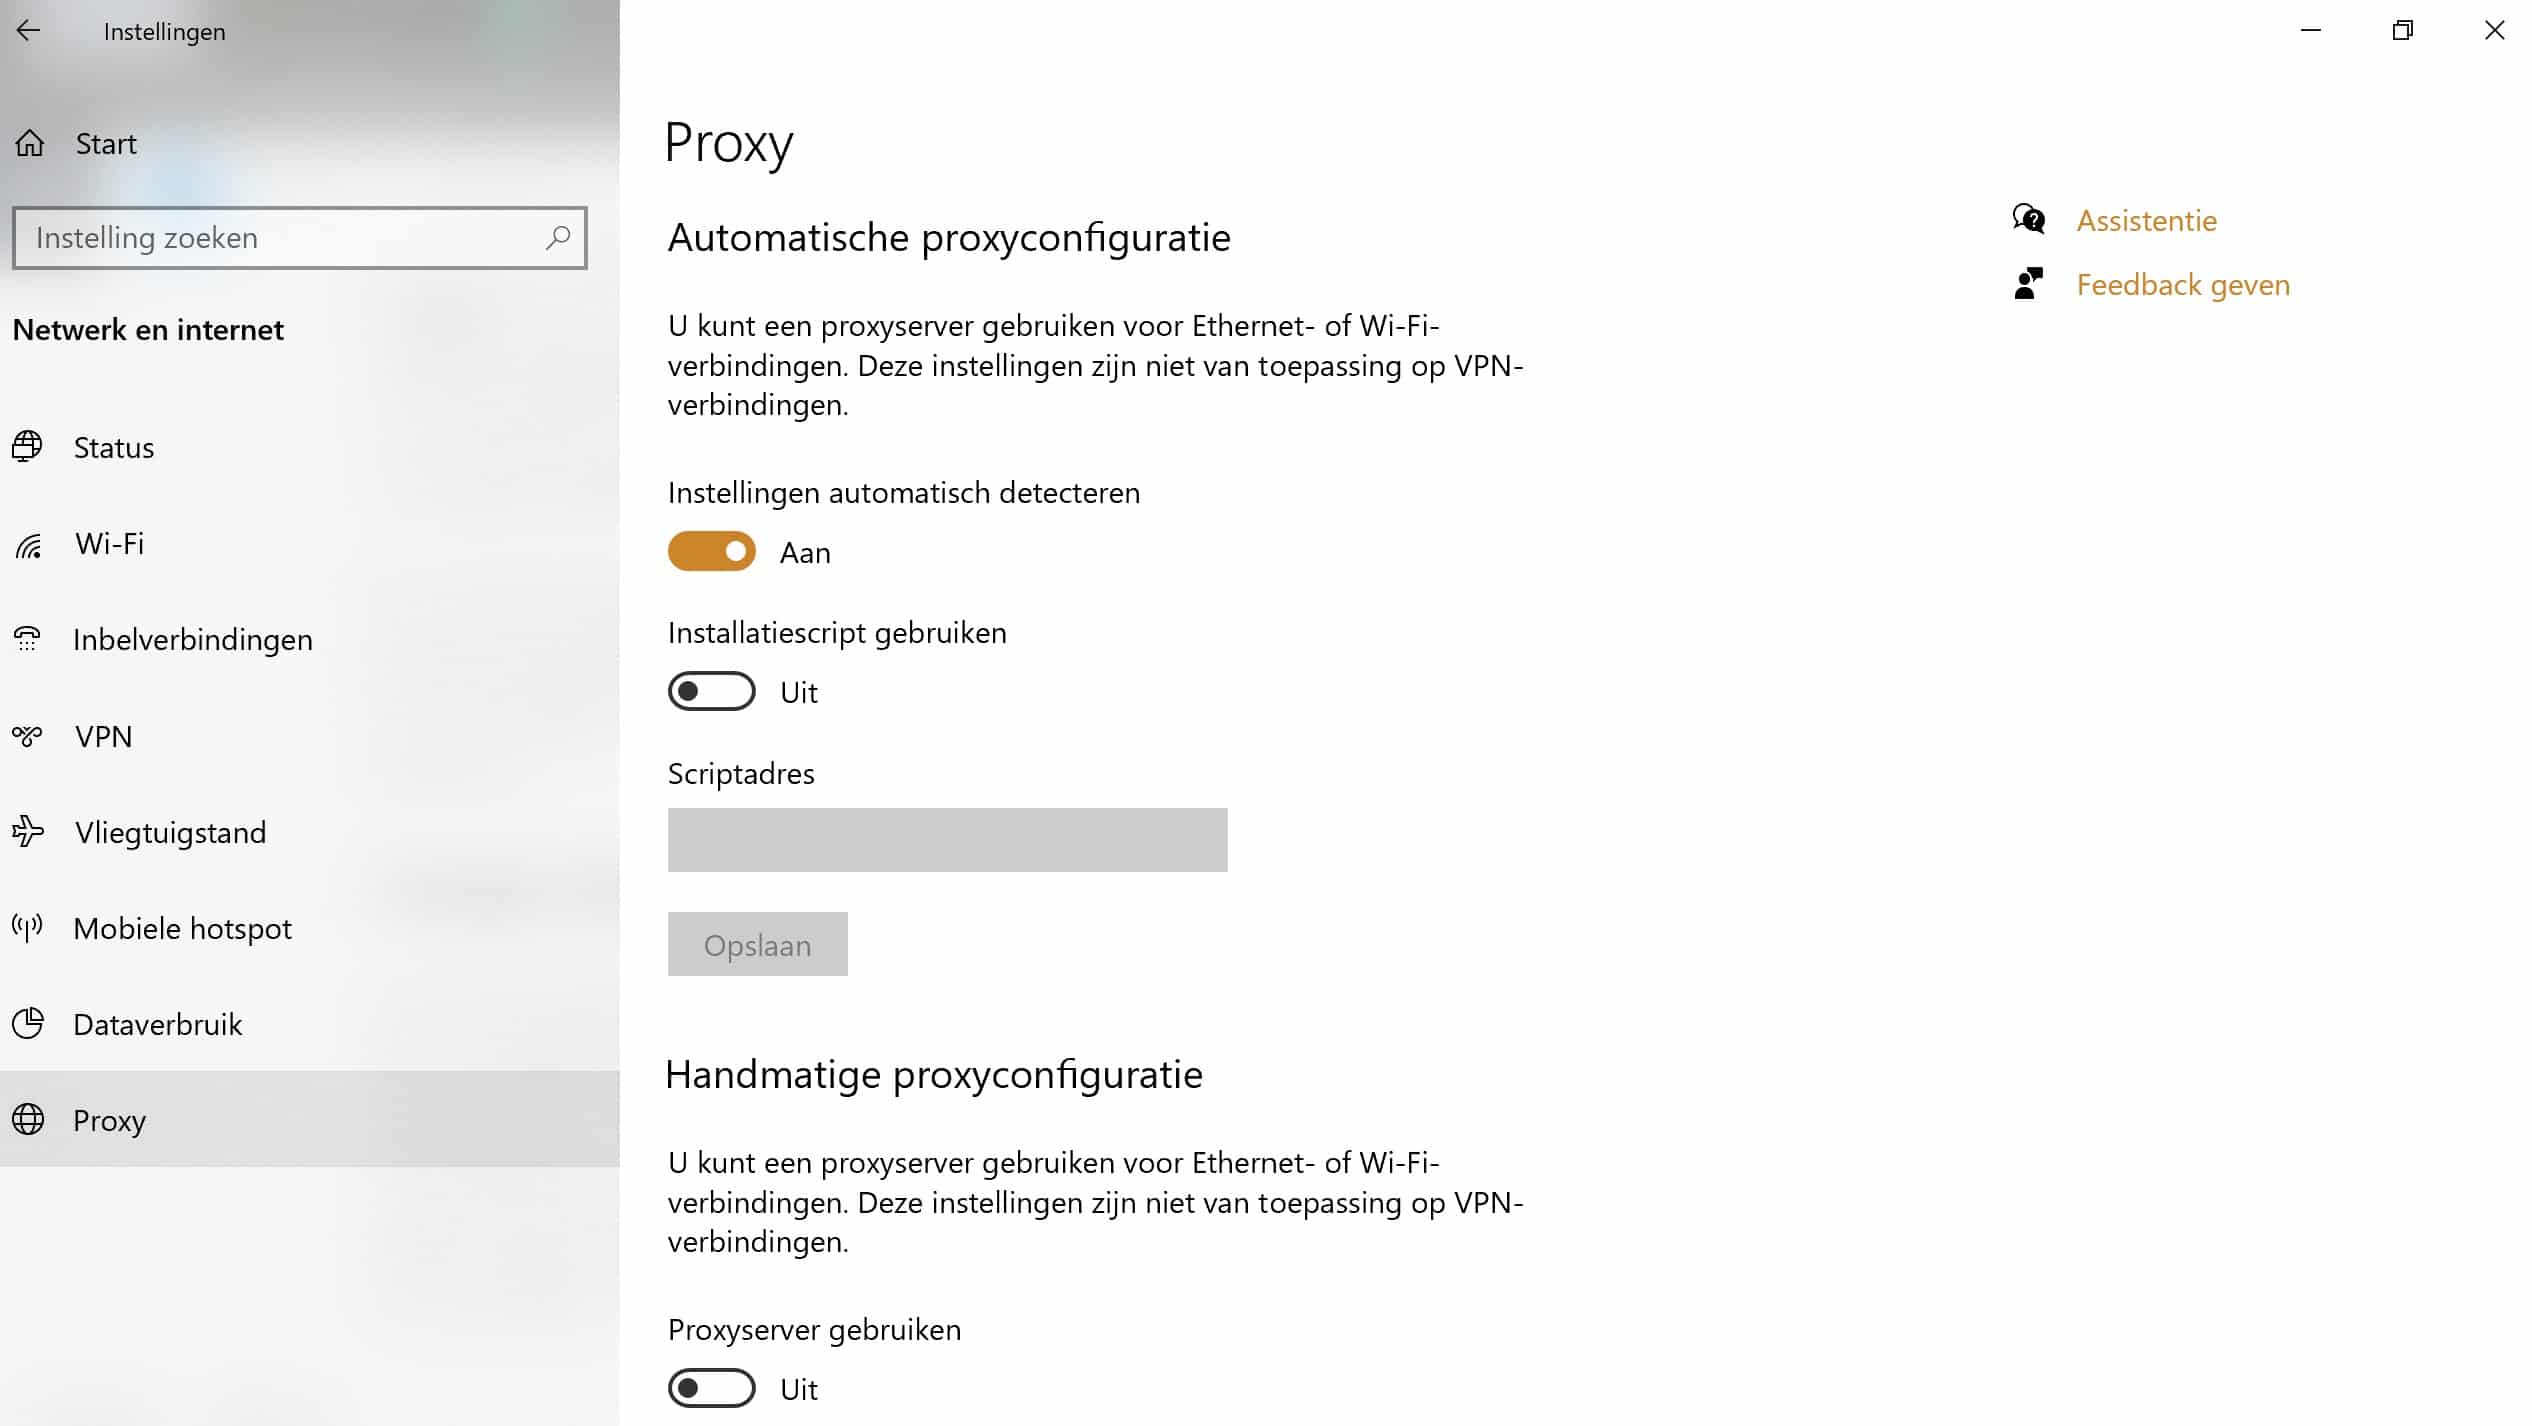Open Start menu page
This screenshot has width=2532, height=1426.
(x=106, y=143)
